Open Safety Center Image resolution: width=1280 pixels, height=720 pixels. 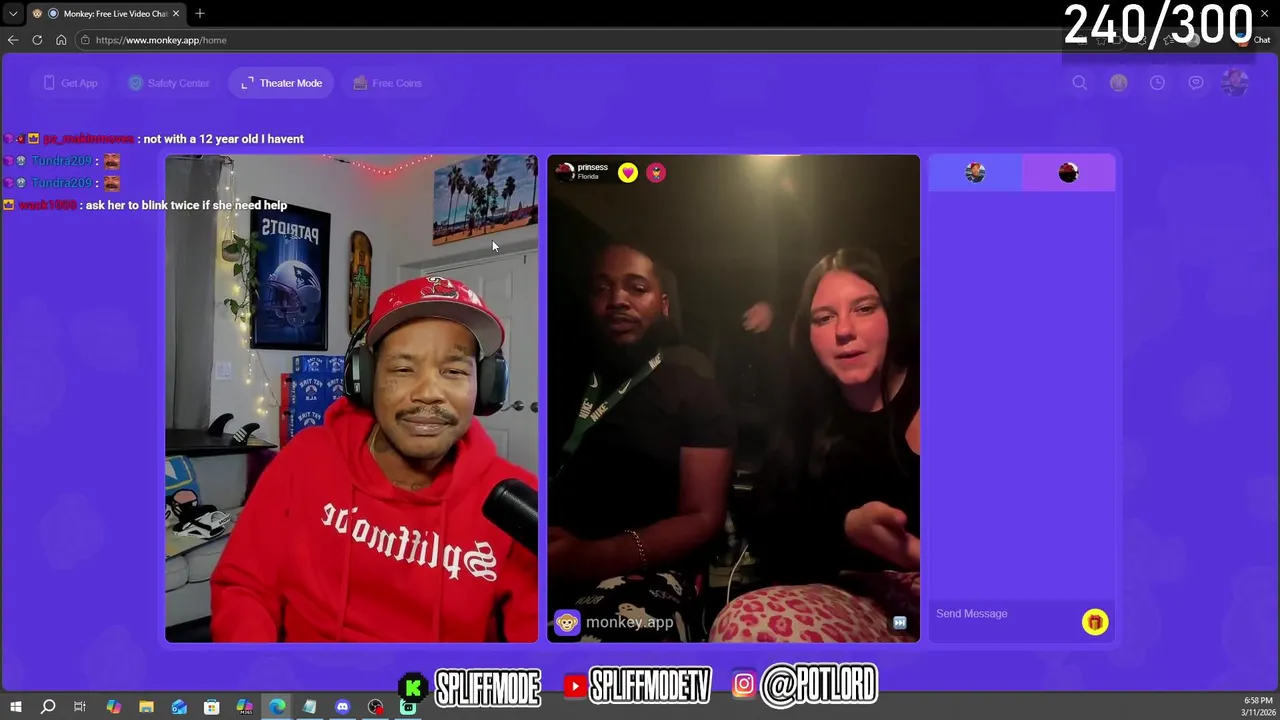[169, 83]
